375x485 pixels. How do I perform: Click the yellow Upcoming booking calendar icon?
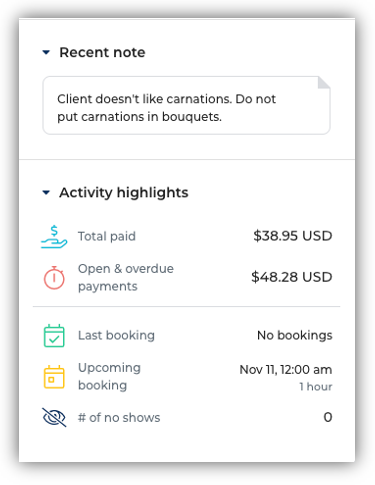pyautogui.click(x=54, y=377)
